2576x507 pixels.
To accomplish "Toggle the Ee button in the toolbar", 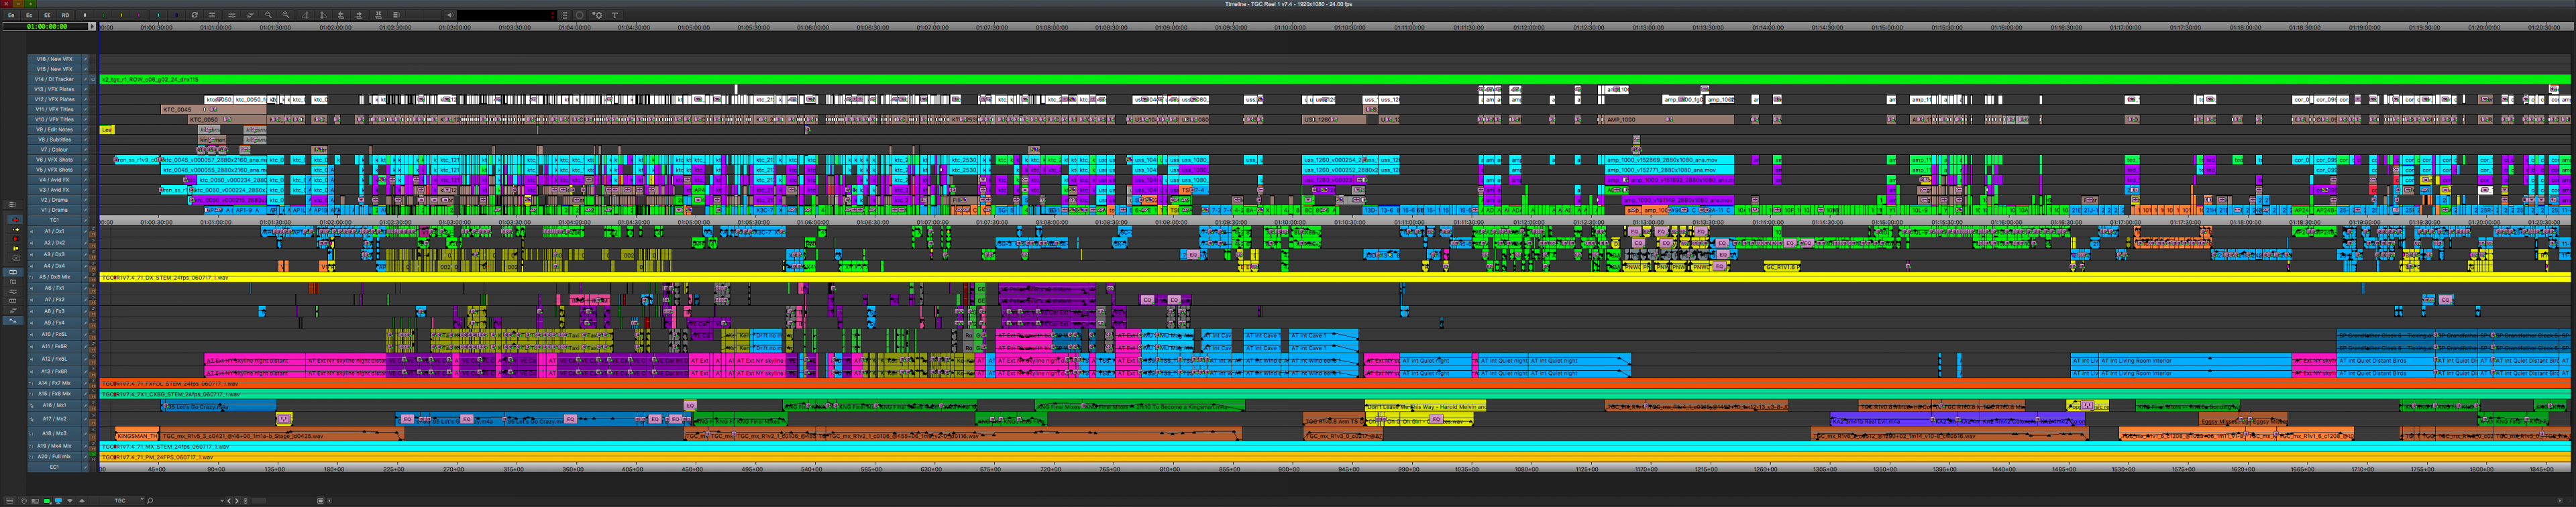I will 11,16.
